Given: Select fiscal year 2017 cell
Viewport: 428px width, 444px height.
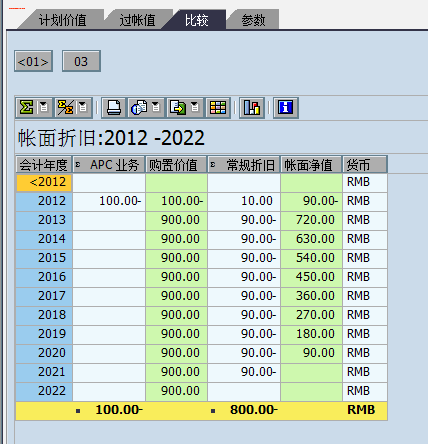Looking at the screenshot, I should [44, 296].
